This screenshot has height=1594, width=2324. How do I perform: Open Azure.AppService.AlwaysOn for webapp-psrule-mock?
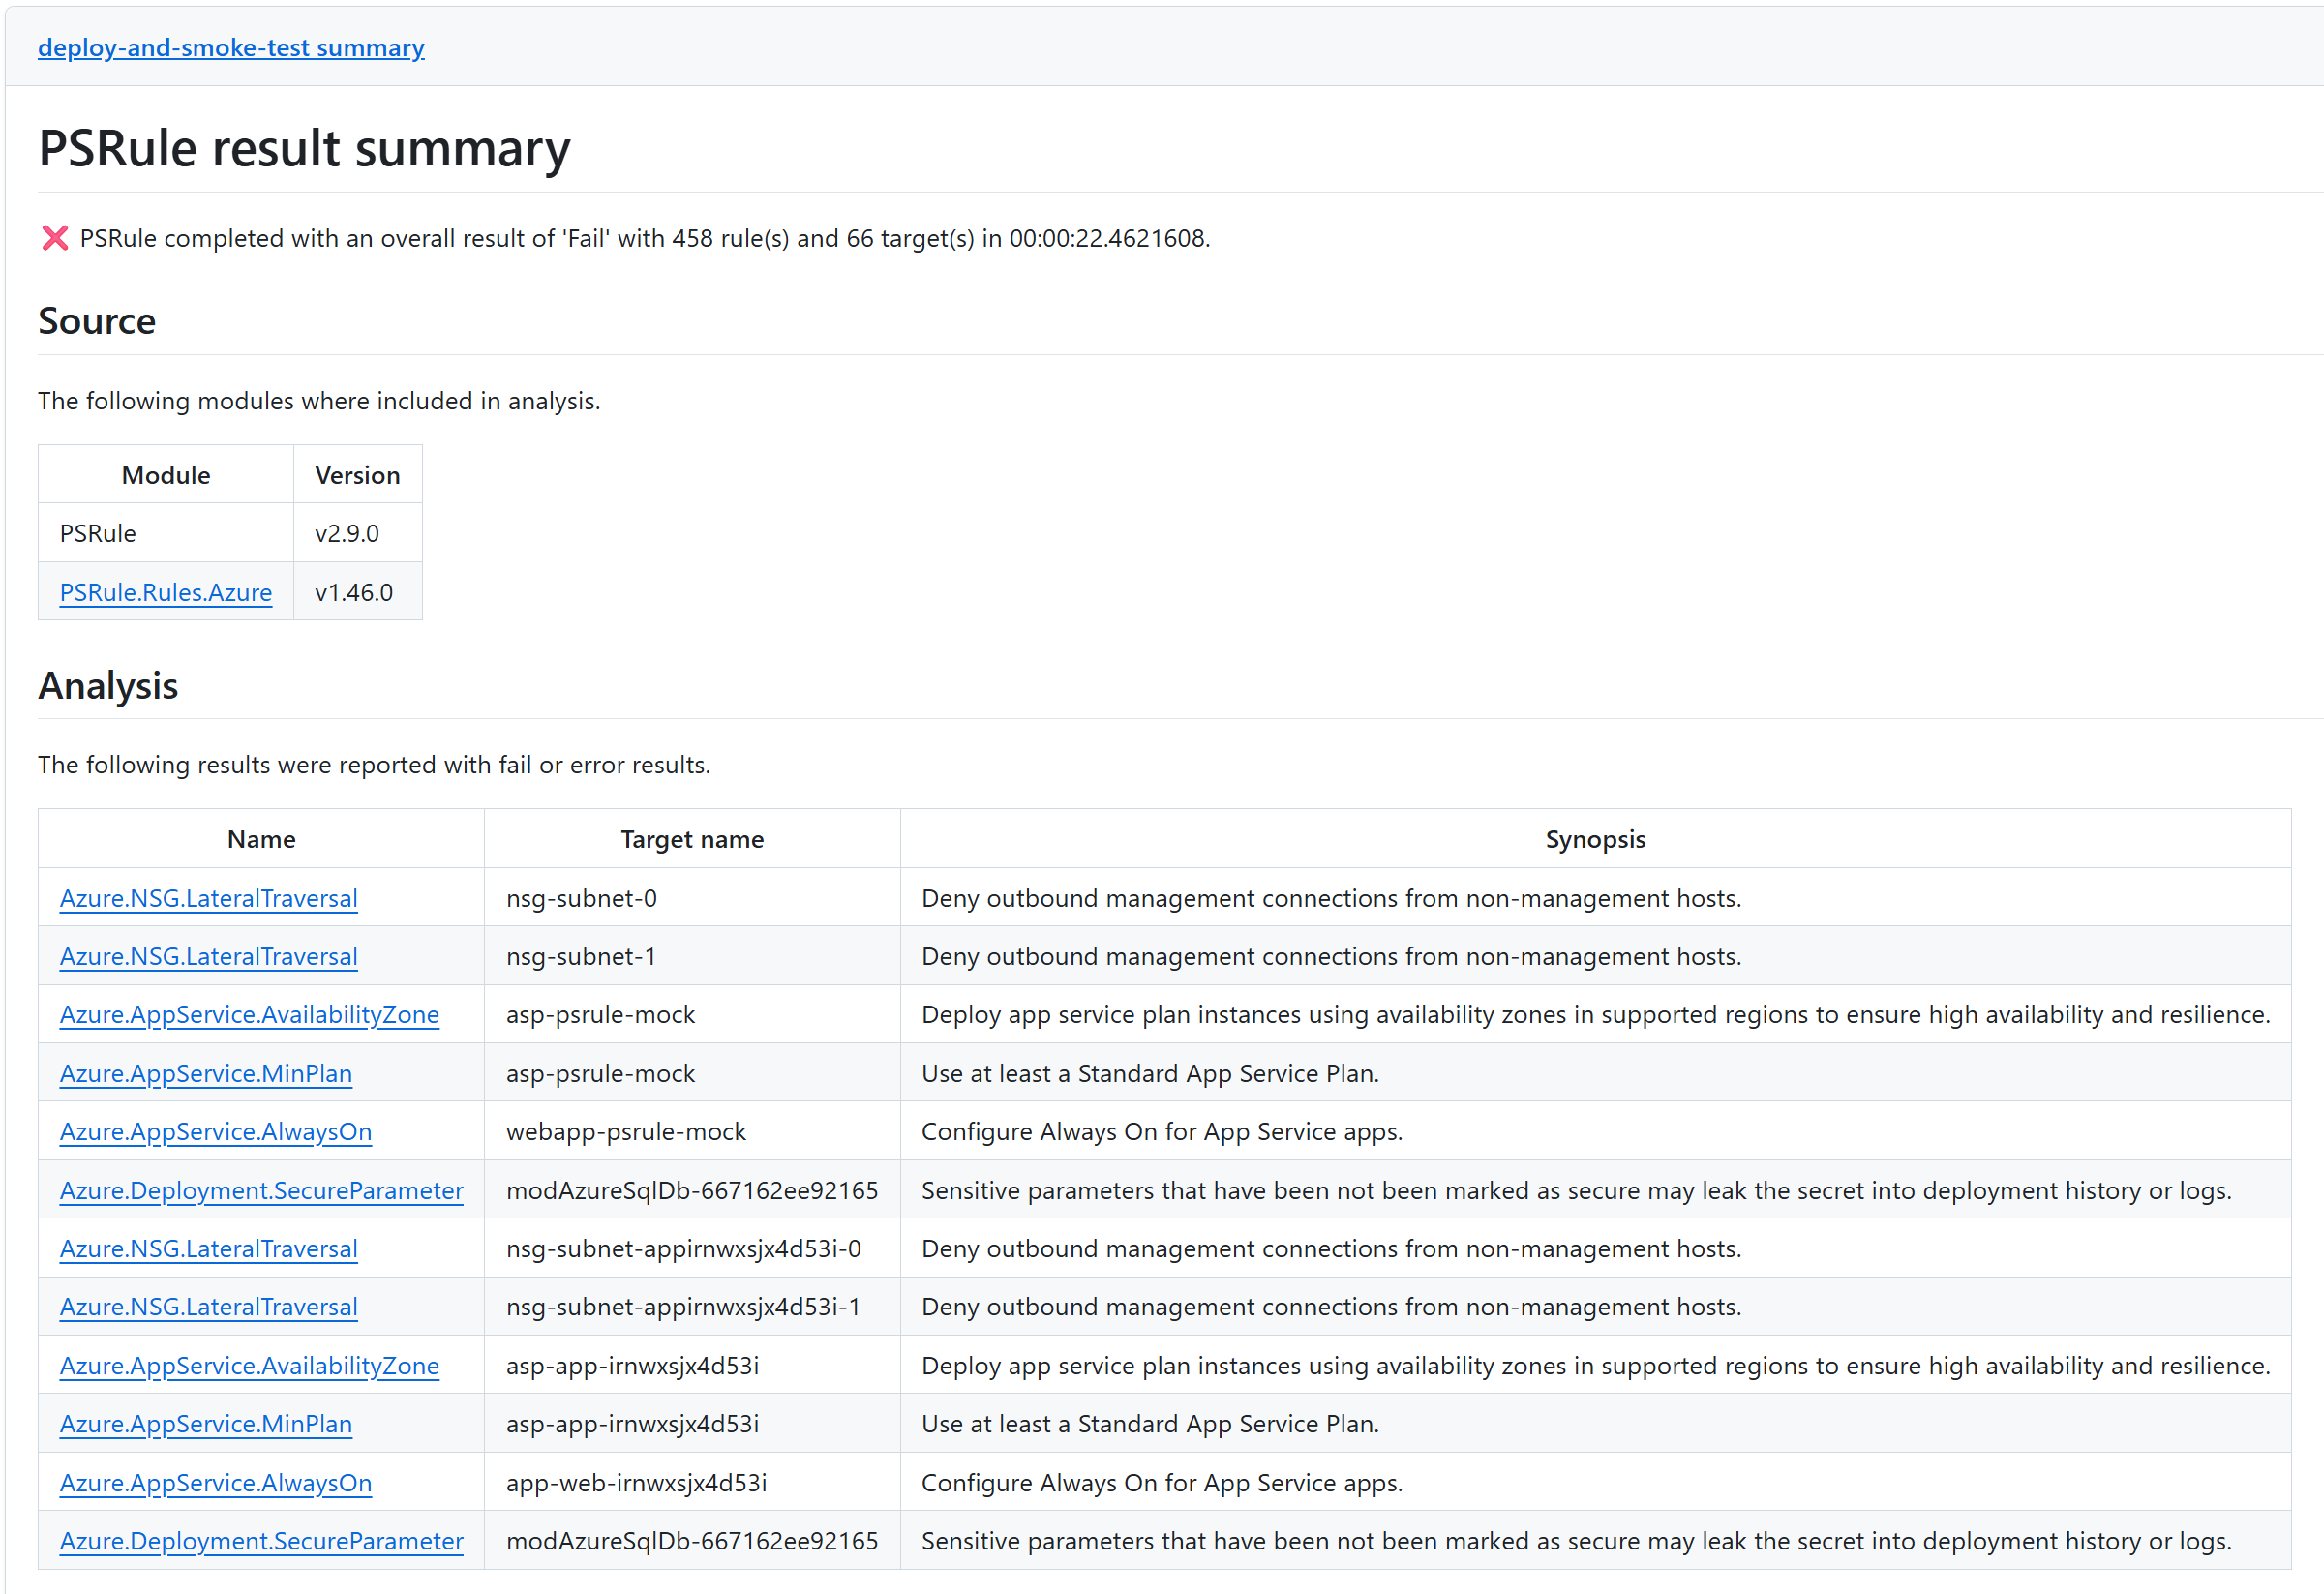pos(215,1131)
